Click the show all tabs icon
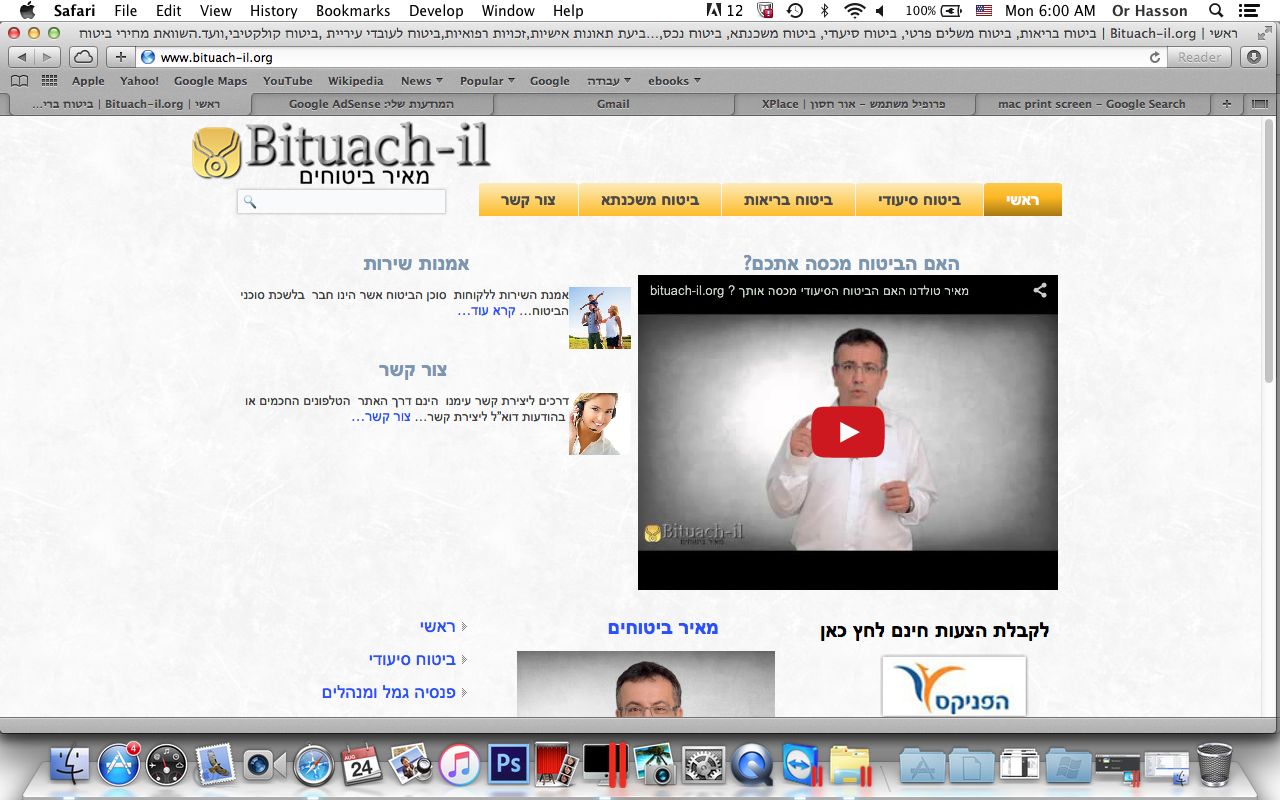Screen dimensions: 1280x800 (1259, 104)
